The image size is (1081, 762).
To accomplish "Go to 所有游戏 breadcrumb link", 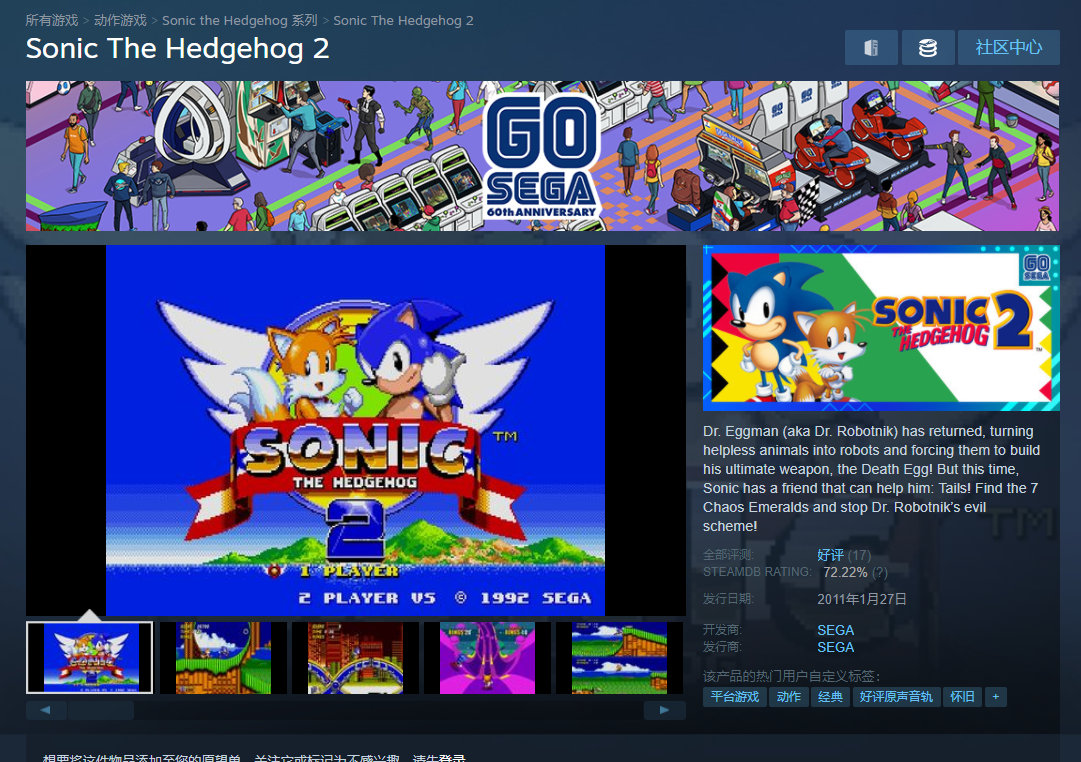I will 52,21.
